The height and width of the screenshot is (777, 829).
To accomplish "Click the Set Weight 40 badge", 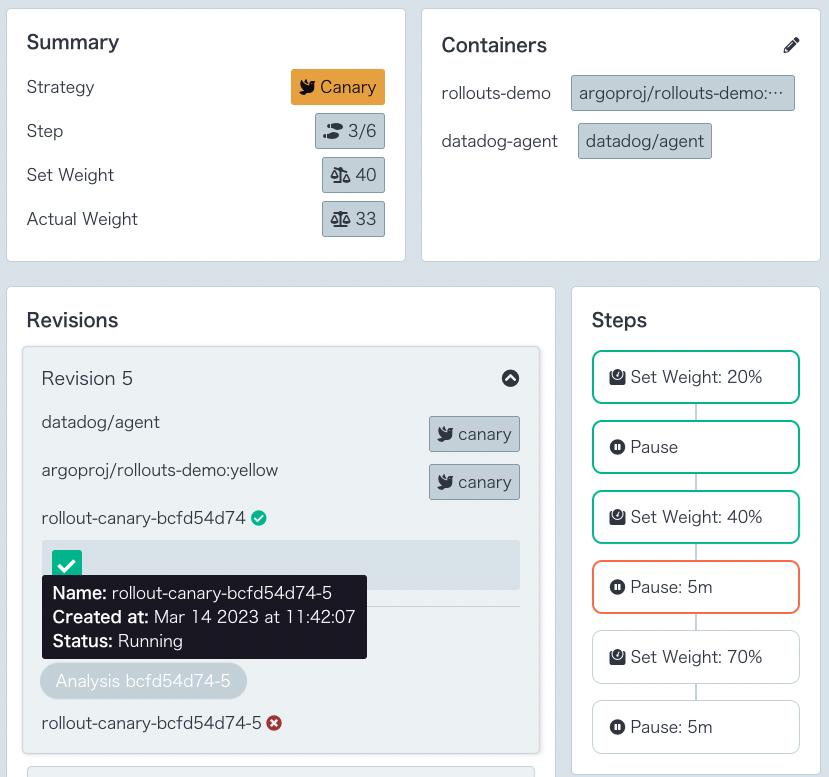I will (x=353, y=175).
